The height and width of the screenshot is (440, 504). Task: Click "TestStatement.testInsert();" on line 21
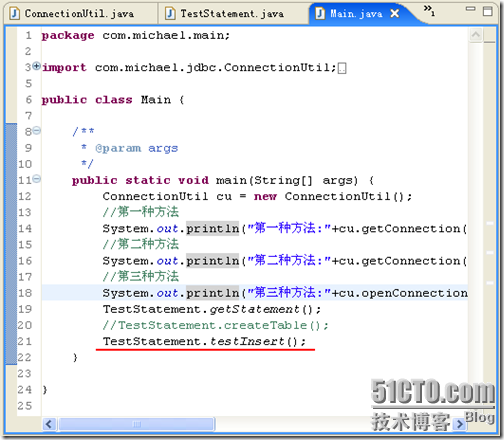(x=204, y=342)
